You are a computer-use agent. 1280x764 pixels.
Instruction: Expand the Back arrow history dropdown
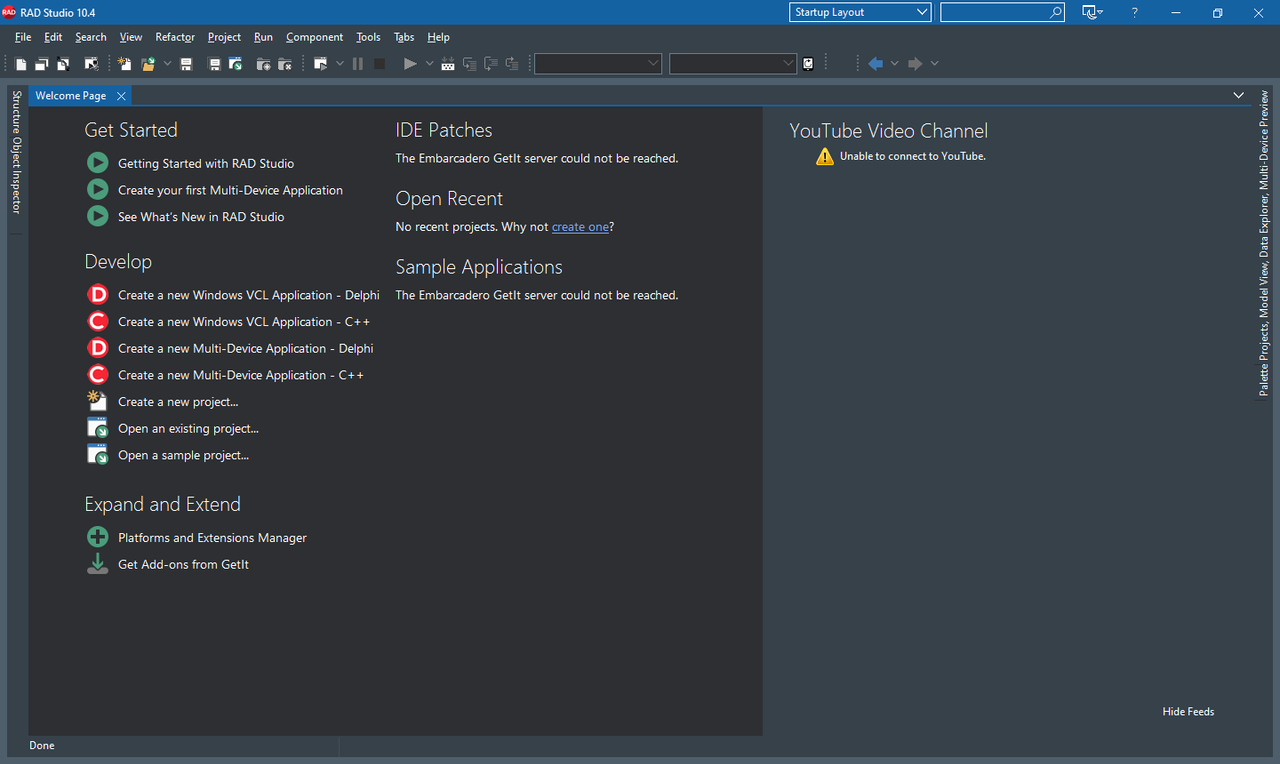[895, 64]
